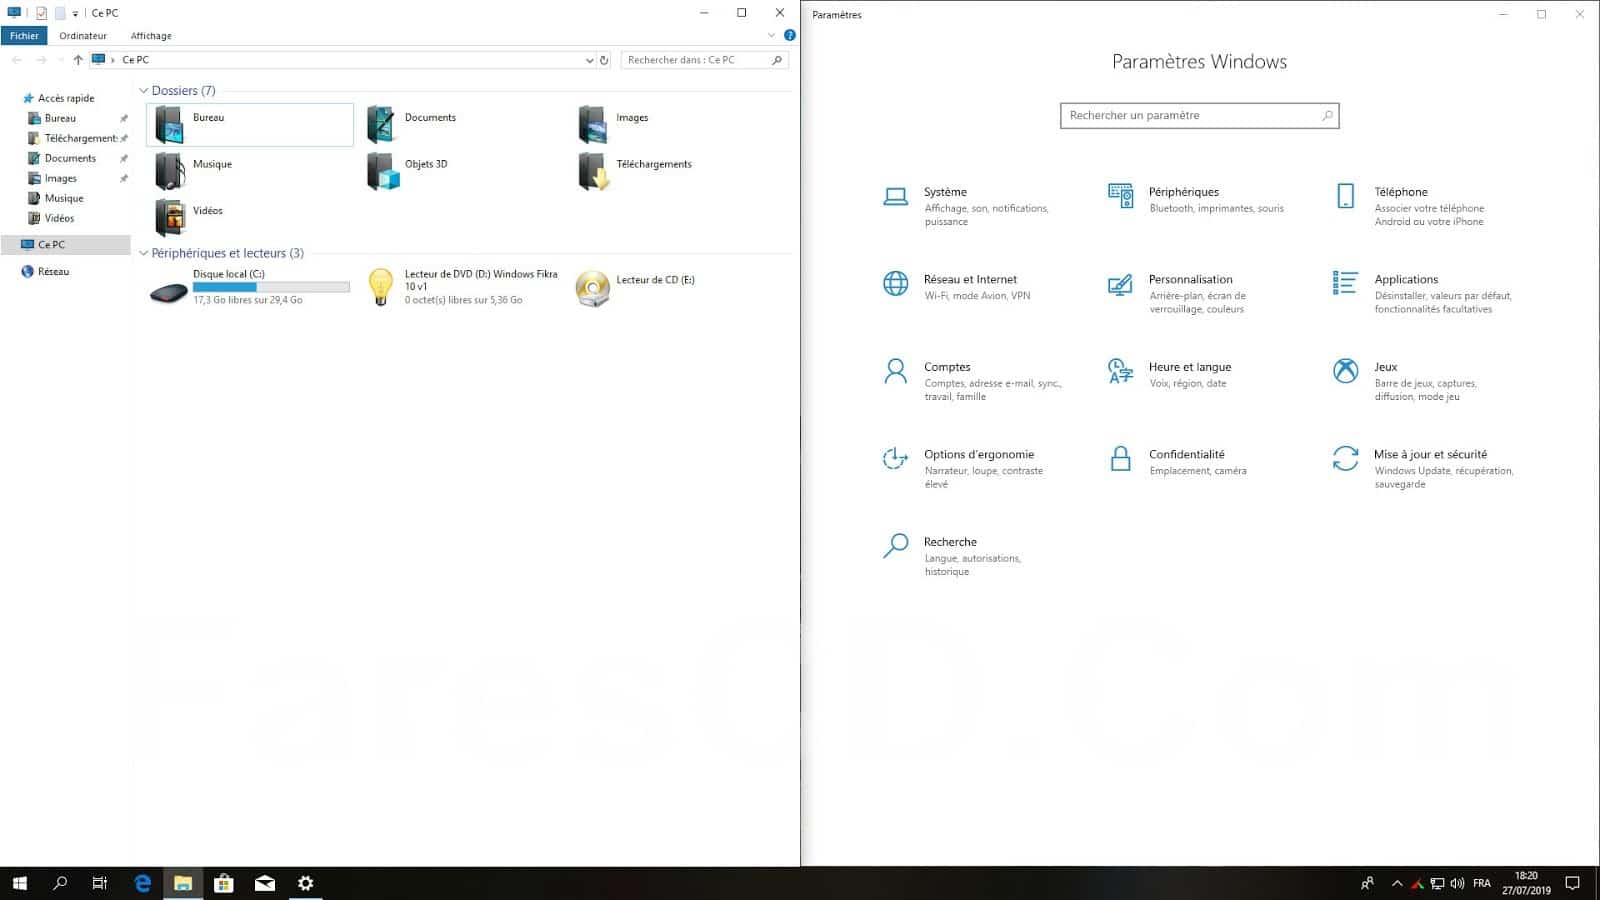
Task: Open Microsoft Store from taskbar
Action: point(224,883)
